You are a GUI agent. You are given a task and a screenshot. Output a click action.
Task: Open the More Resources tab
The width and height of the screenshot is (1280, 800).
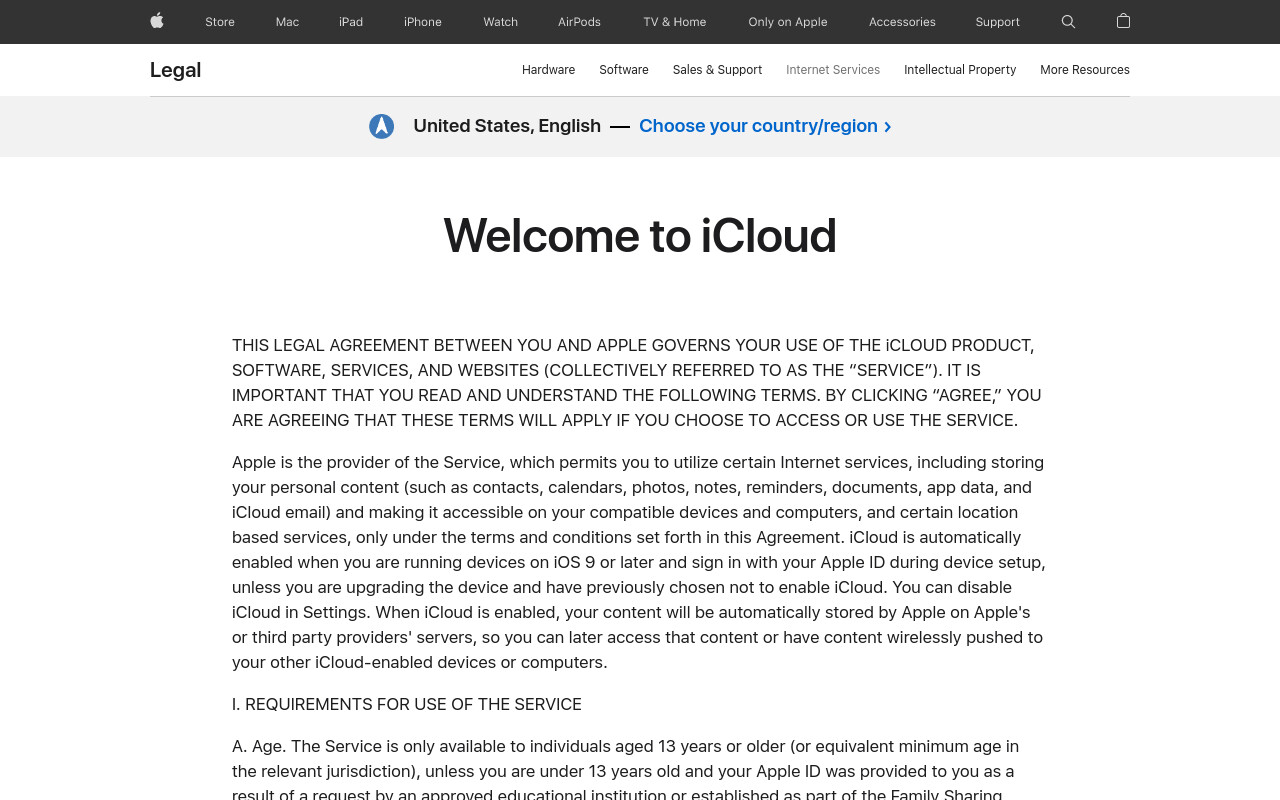click(1085, 70)
